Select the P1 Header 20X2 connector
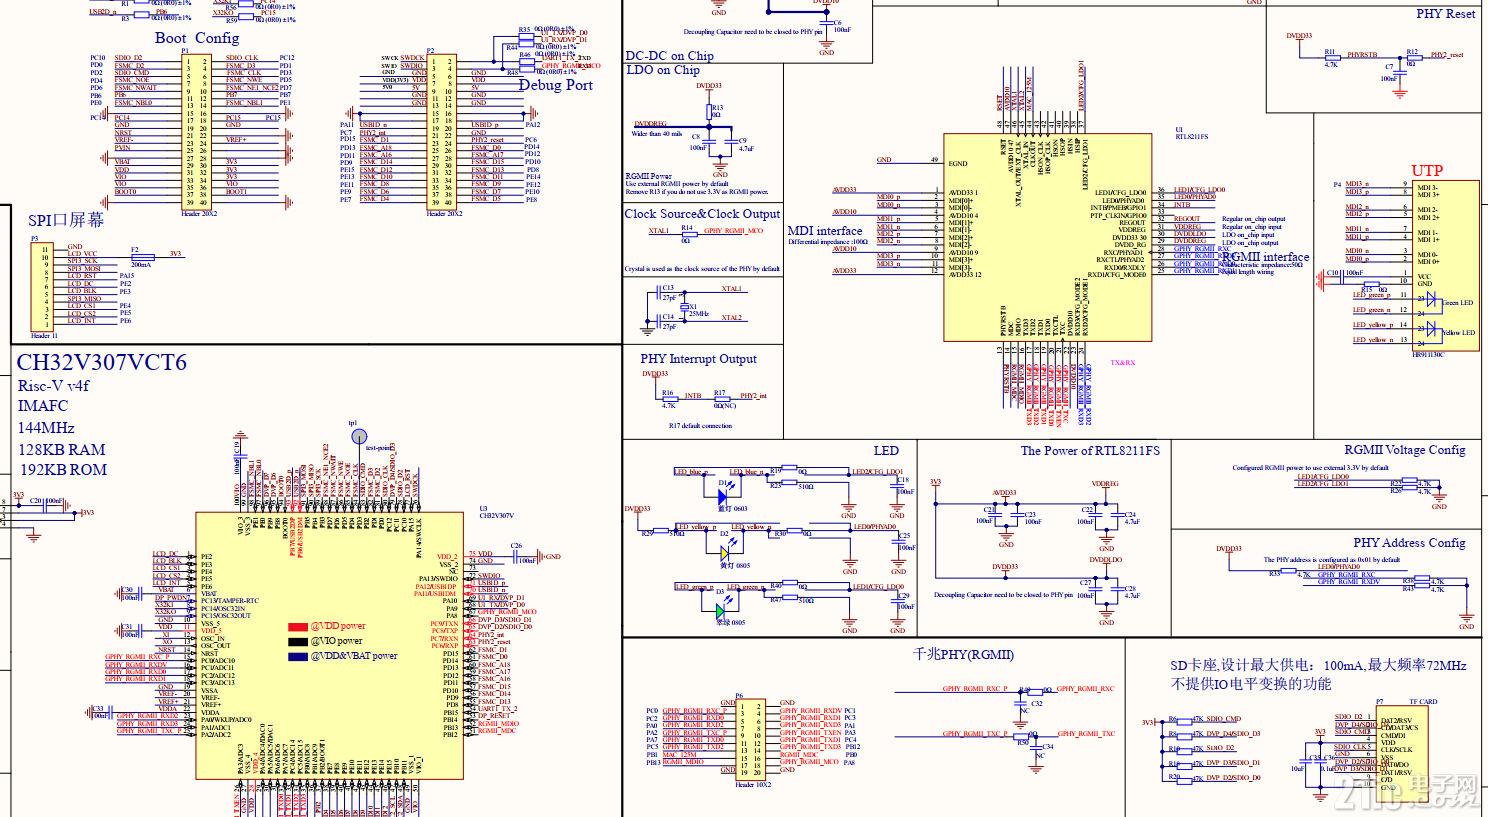The width and height of the screenshot is (1488, 817). pos(198,132)
